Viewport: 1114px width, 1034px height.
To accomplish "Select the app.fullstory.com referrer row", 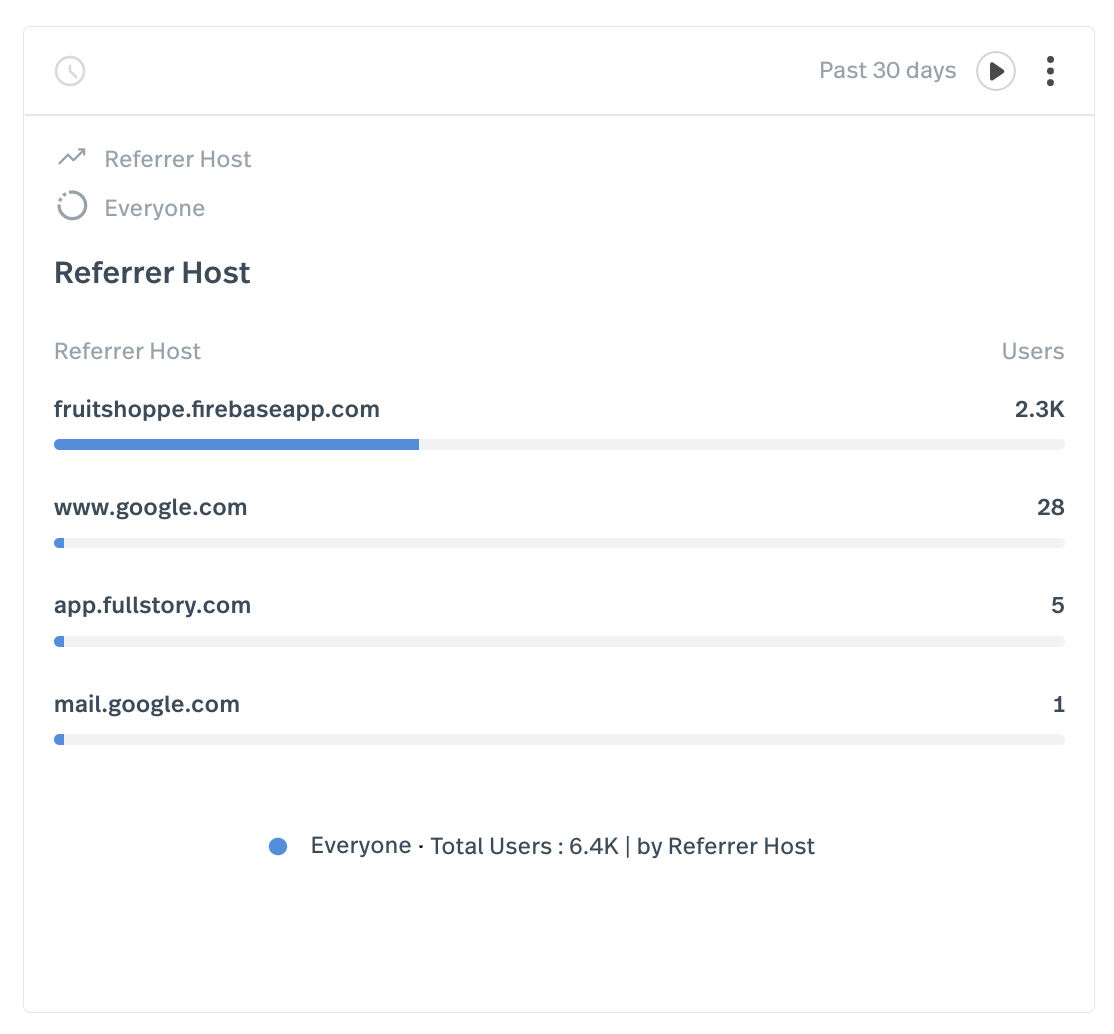I will tap(152, 605).
